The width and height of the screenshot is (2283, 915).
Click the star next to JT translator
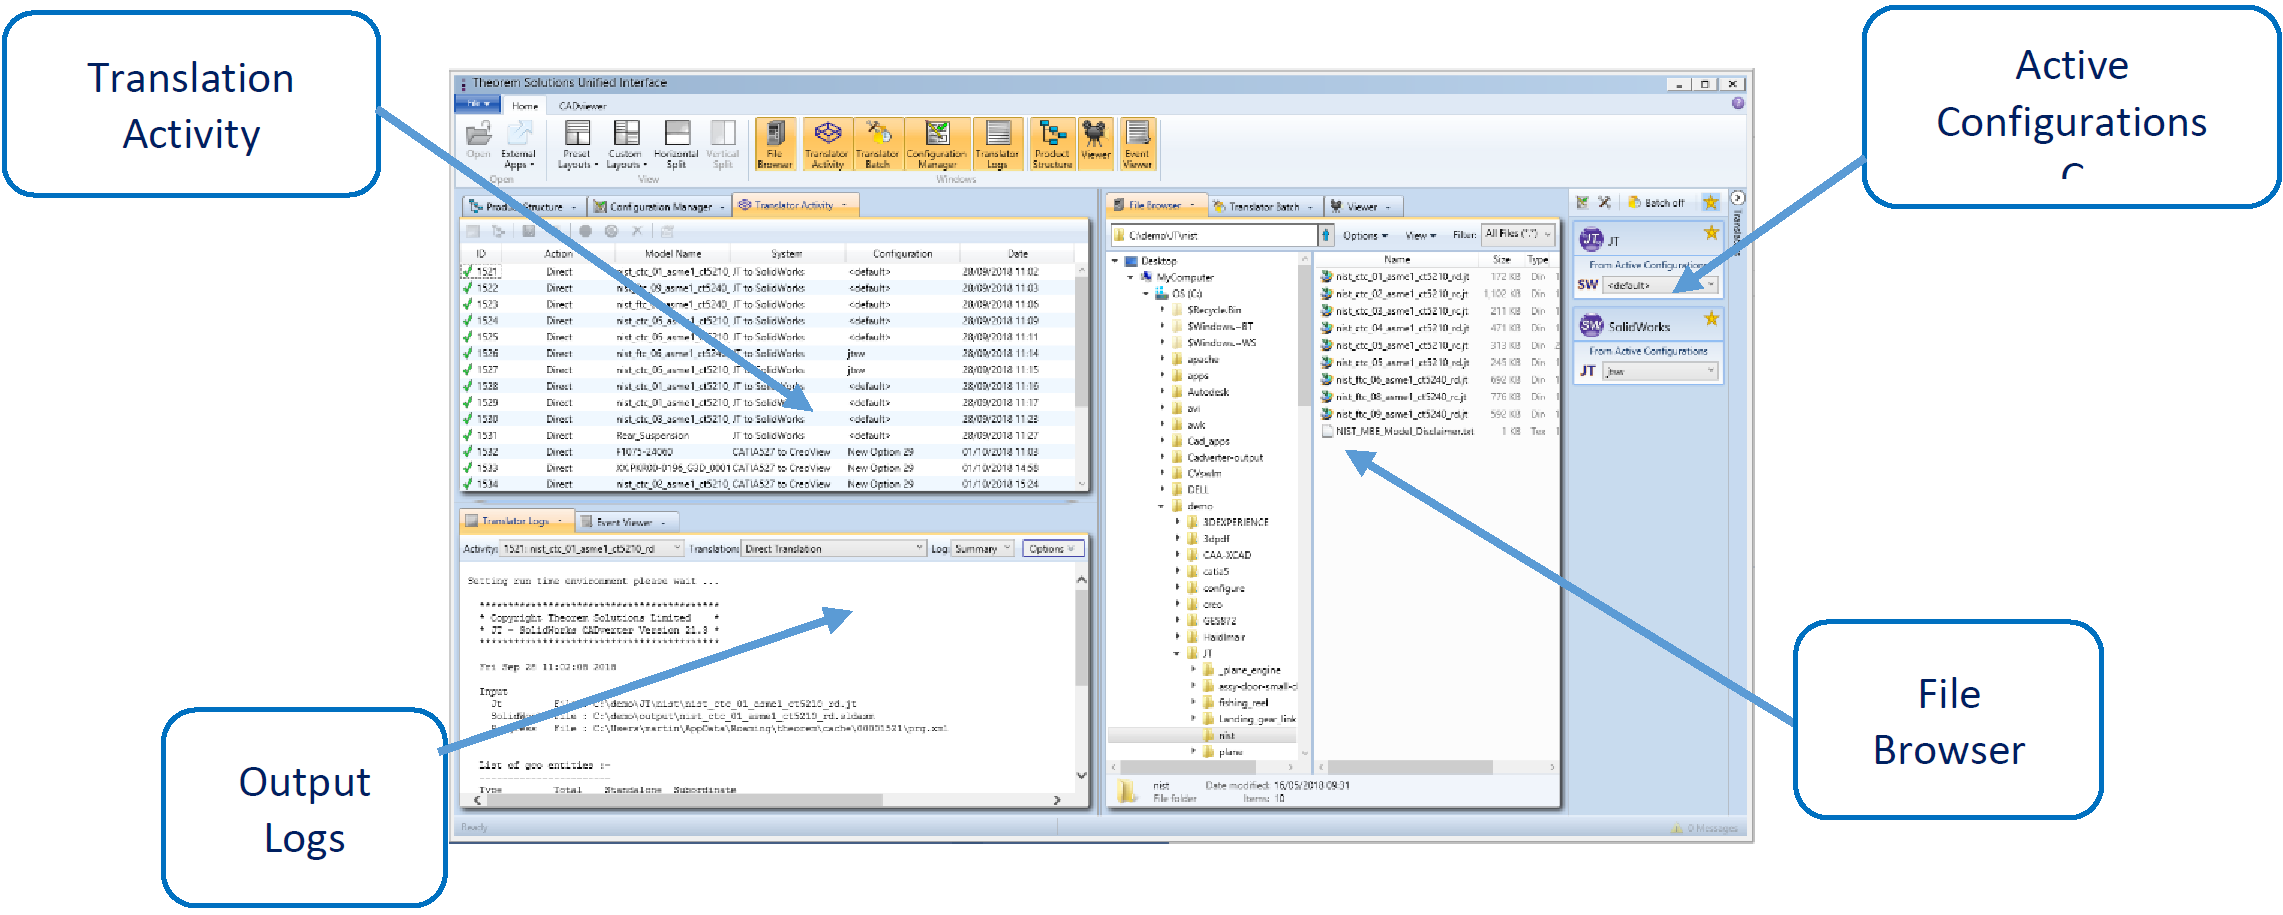(1711, 233)
